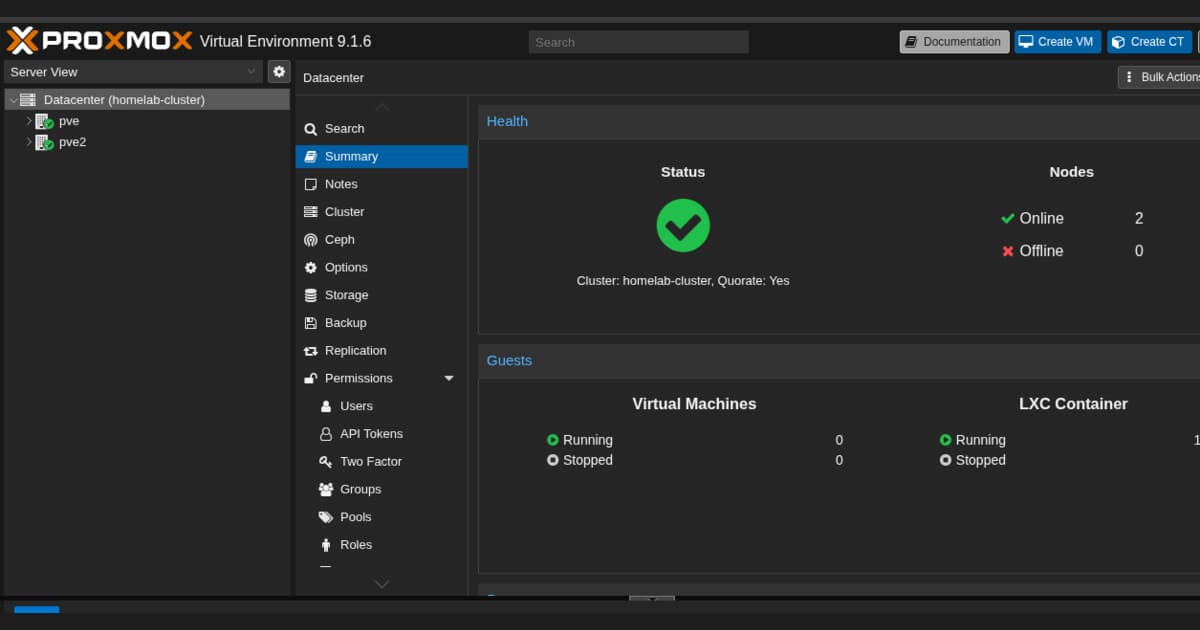Click the Ceph menu icon
This screenshot has width=1200, height=630.
(x=310, y=240)
